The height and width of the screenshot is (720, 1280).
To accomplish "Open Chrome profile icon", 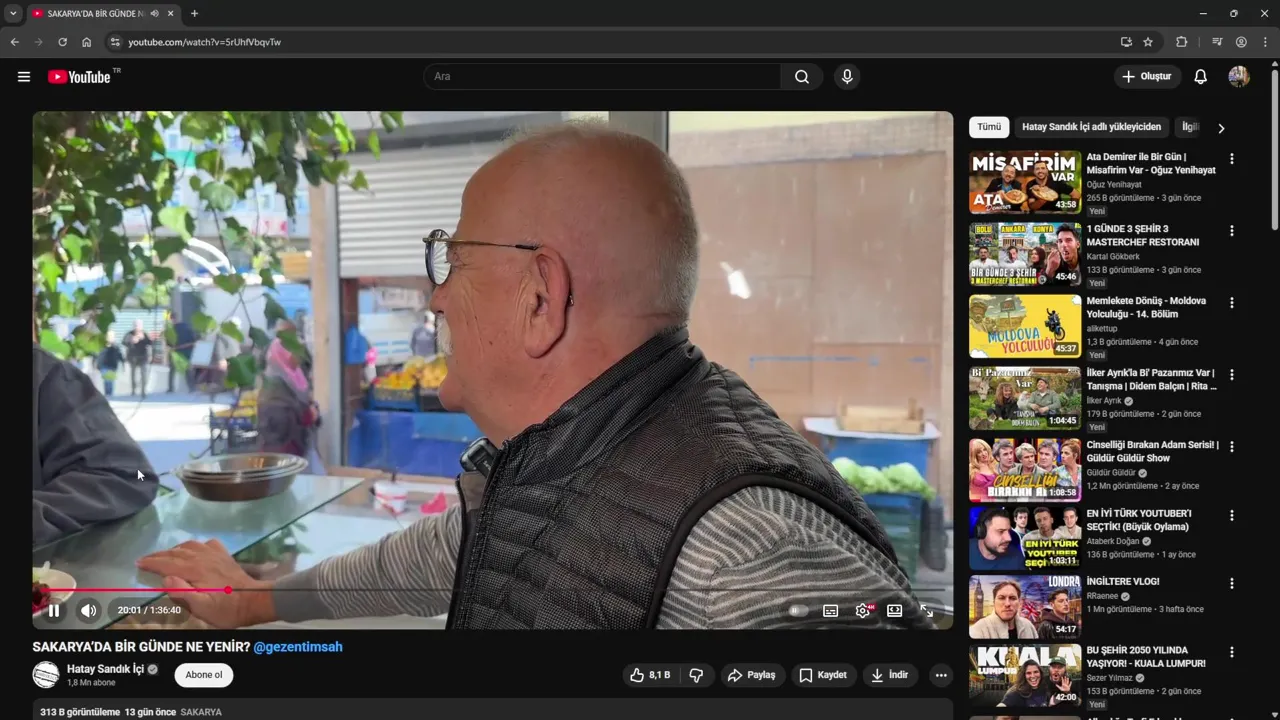I will point(1241,42).
